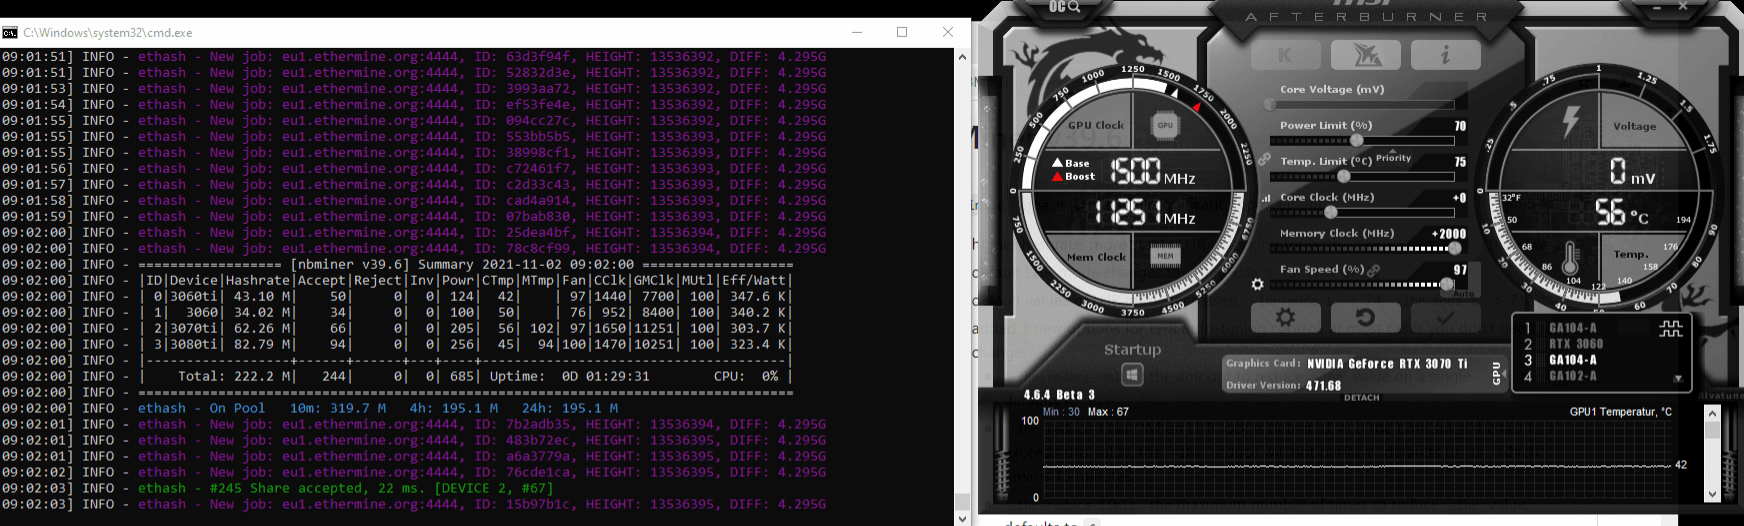This screenshot has height=526, width=1744.
Task: Click Detach under the graphics card info
Action: tap(1361, 398)
